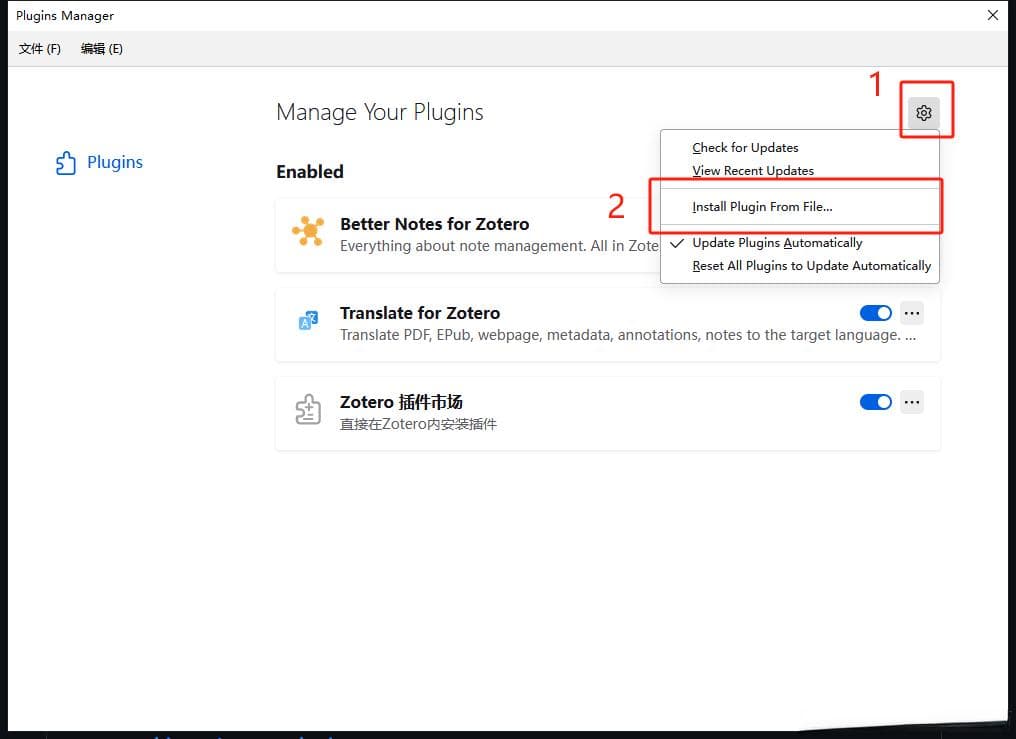The height and width of the screenshot is (739, 1016).
Task: Click the Translate PDF, EPub description text
Action: [628, 335]
